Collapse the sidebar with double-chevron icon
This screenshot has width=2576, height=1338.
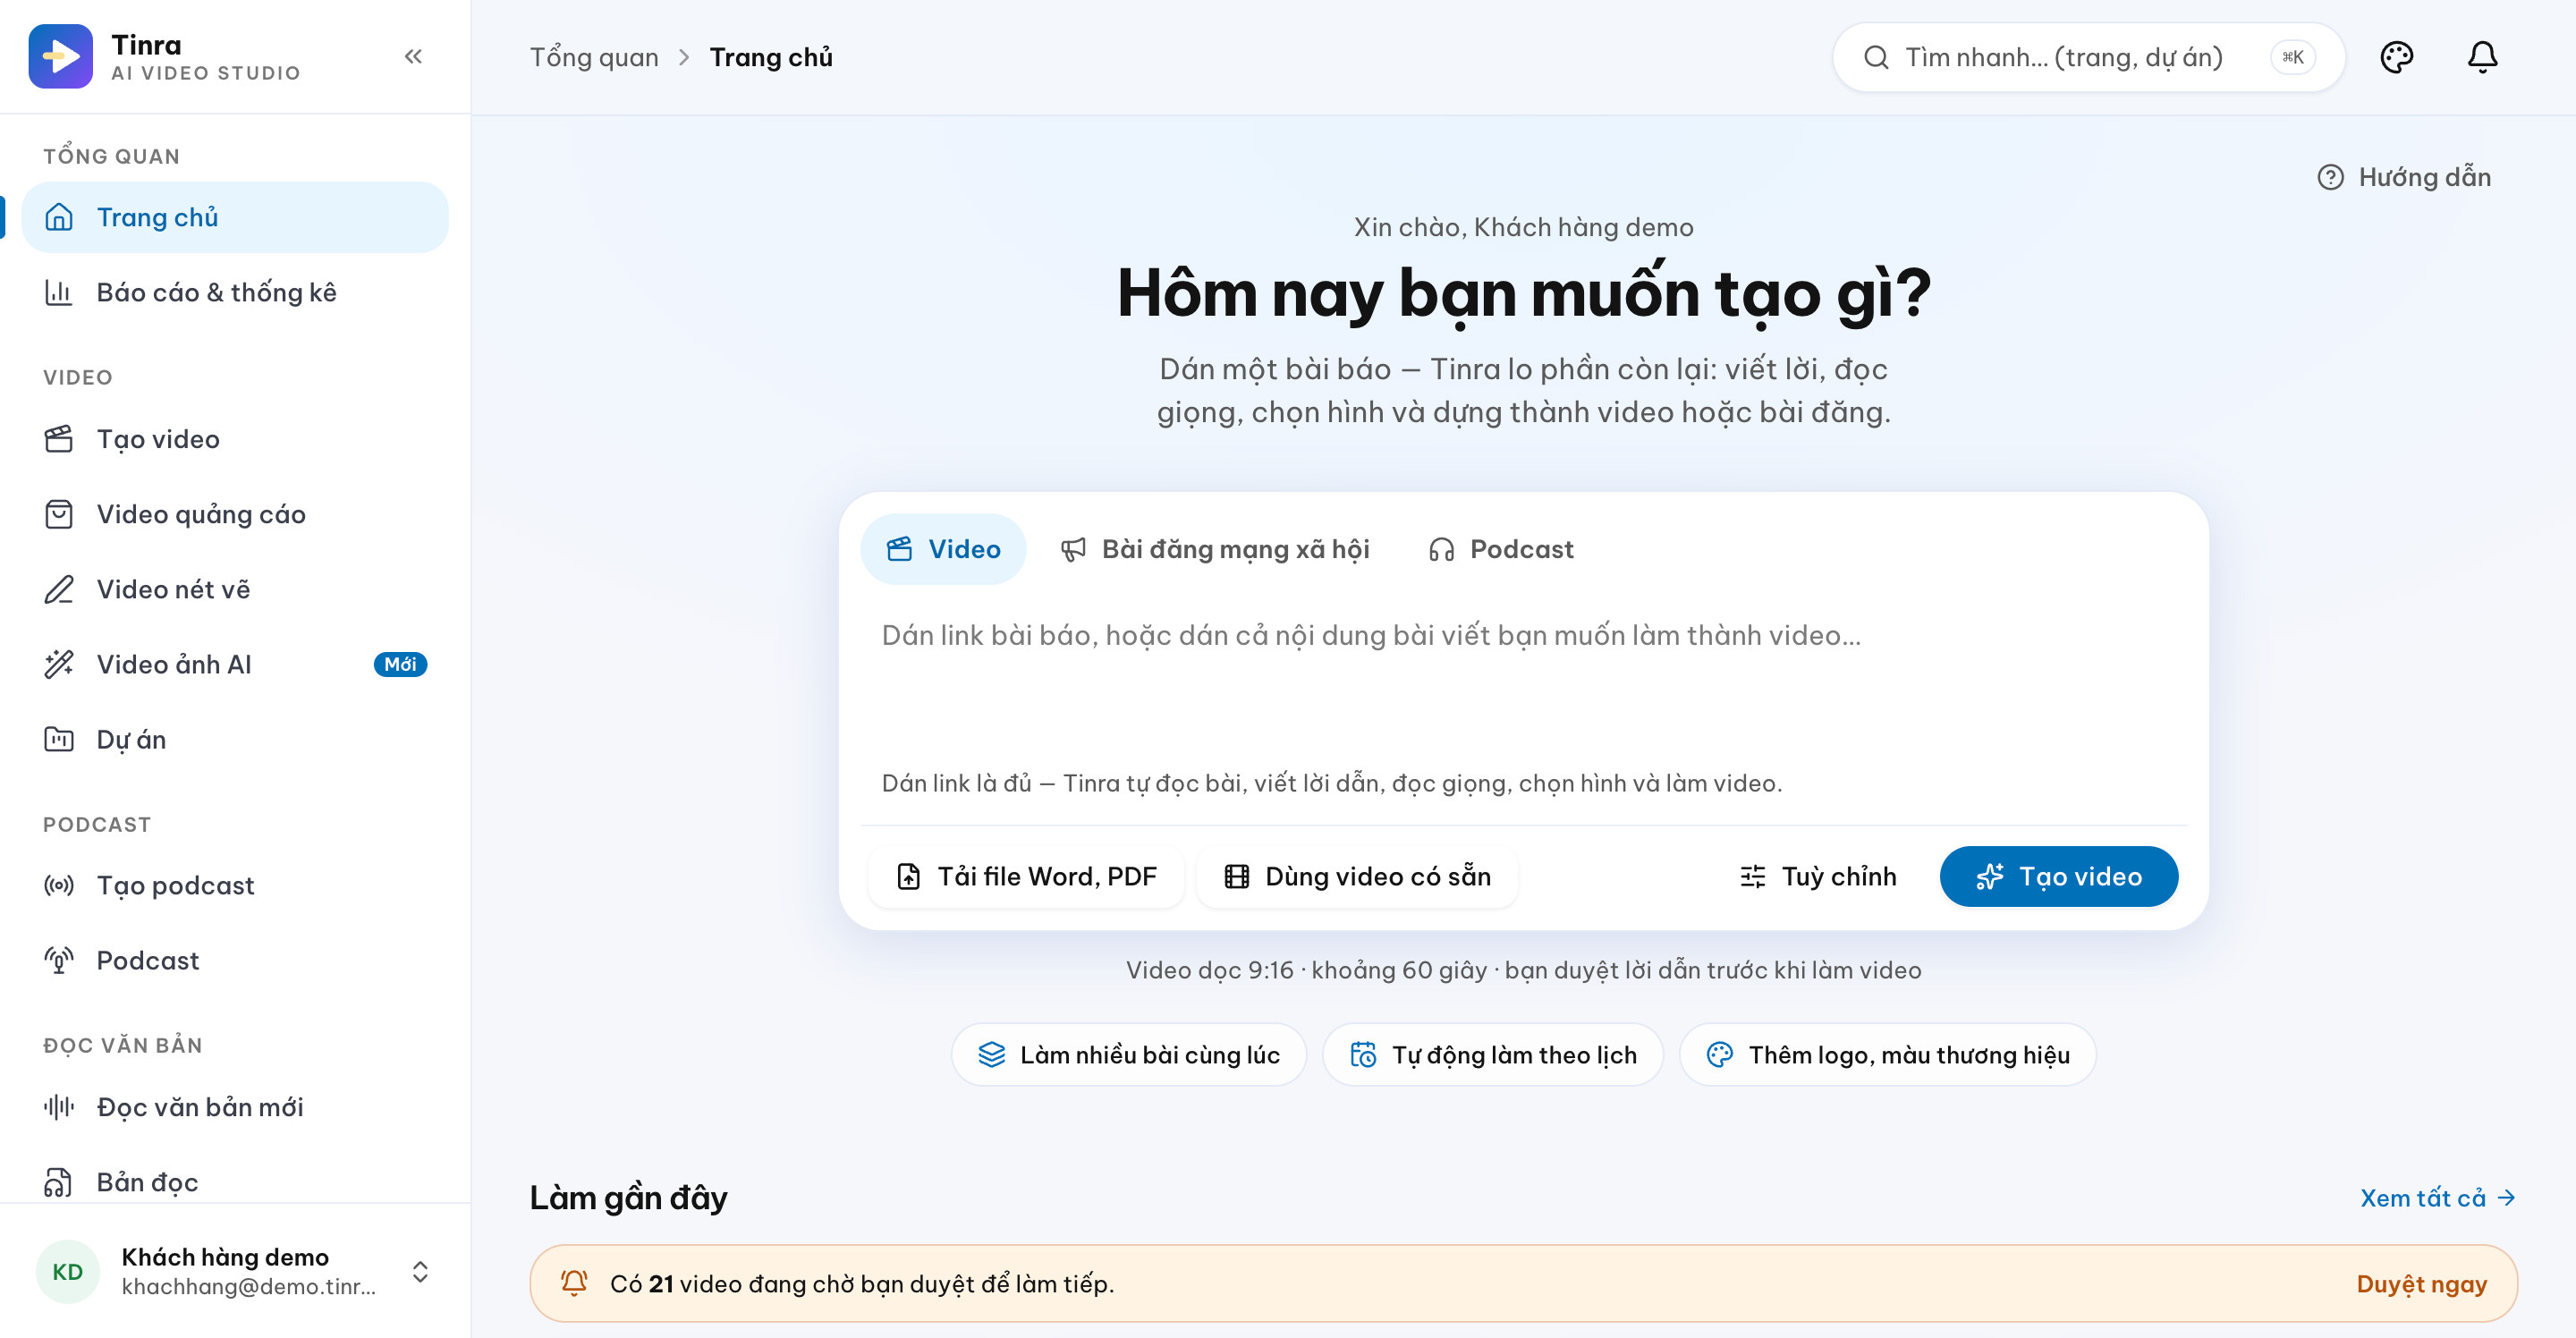pyautogui.click(x=413, y=57)
